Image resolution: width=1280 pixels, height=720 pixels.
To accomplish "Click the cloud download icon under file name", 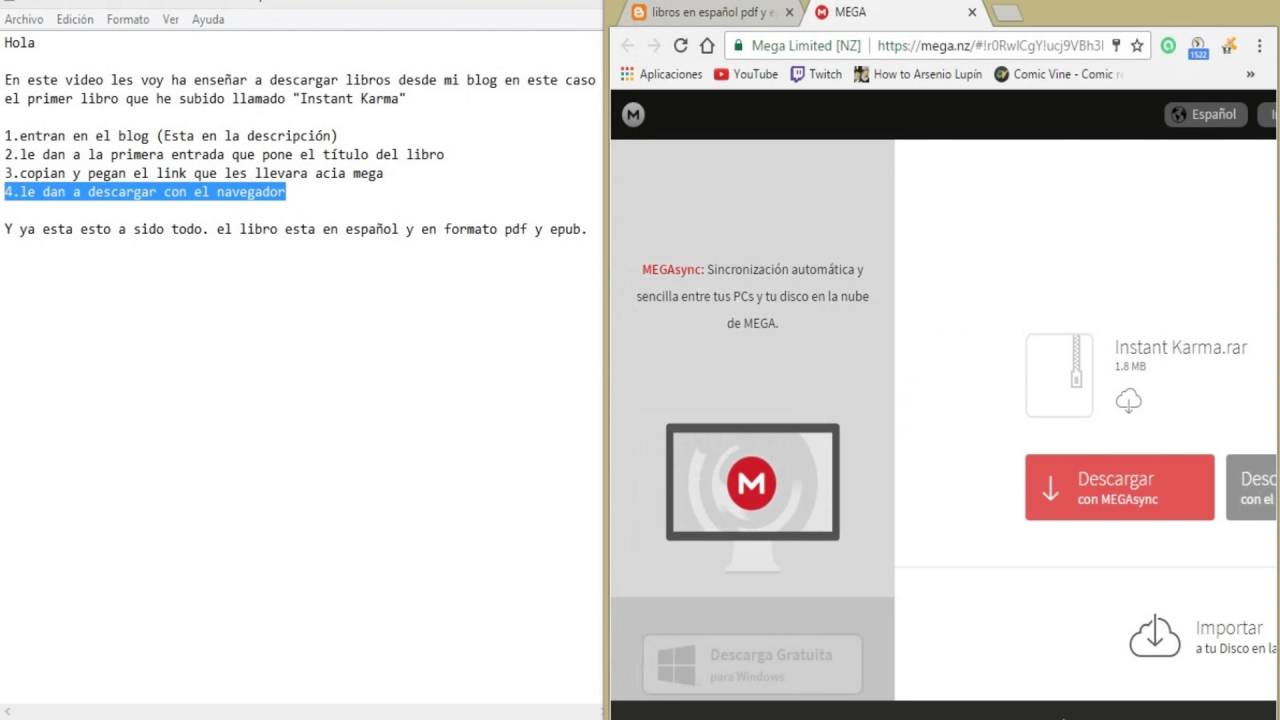I will point(1128,400).
